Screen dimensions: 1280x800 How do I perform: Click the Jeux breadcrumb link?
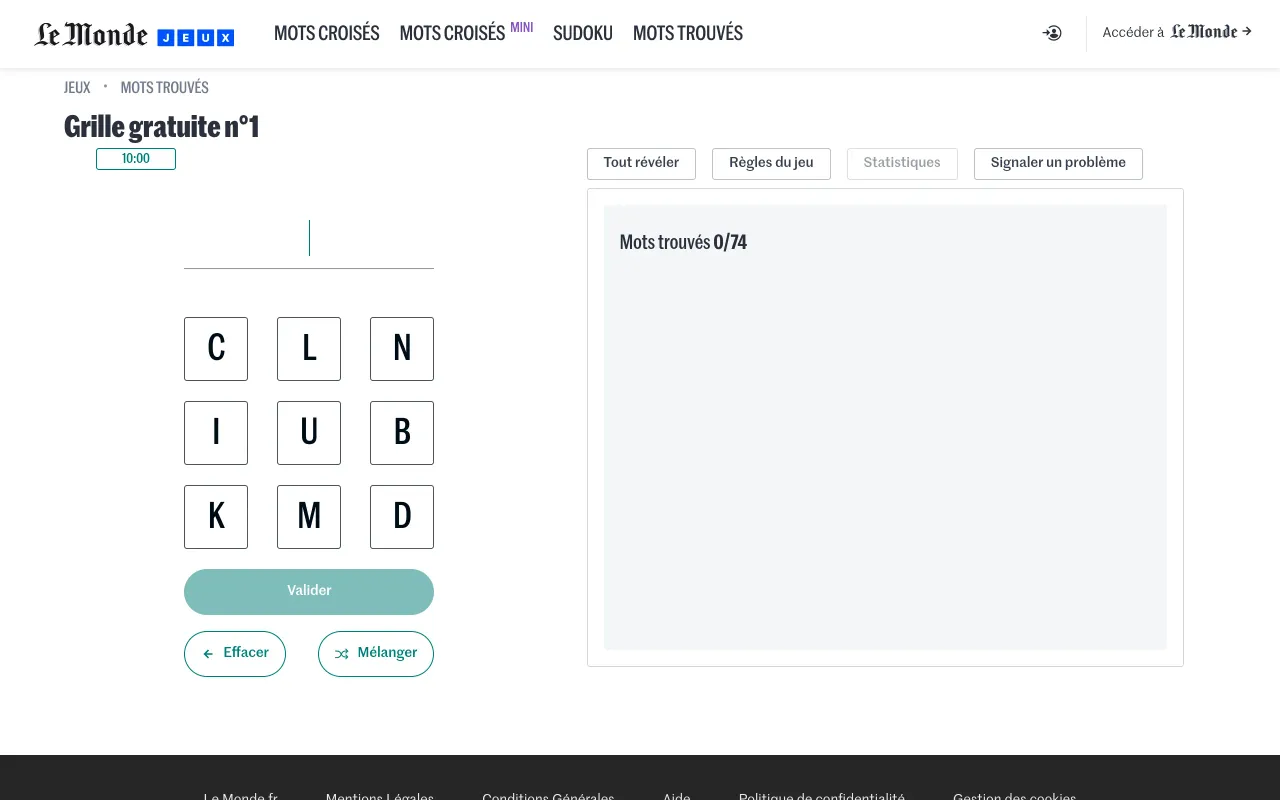(77, 88)
